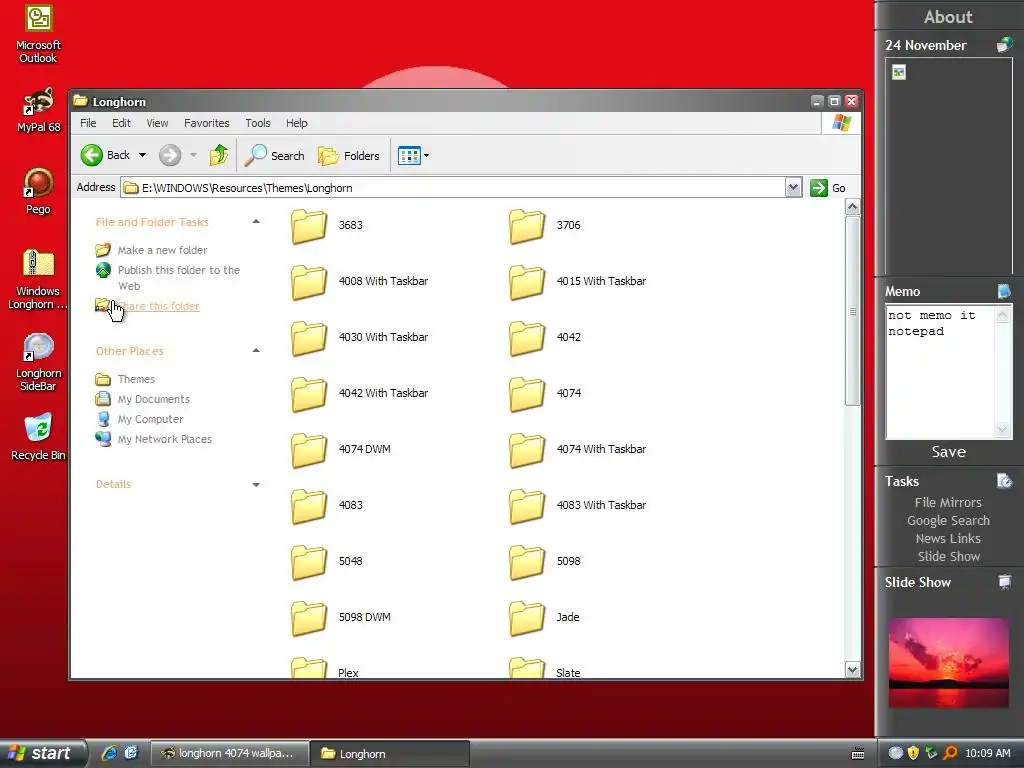Expand the Details section
Image resolution: width=1024 pixels, height=768 pixels.
click(x=256, y=484)
